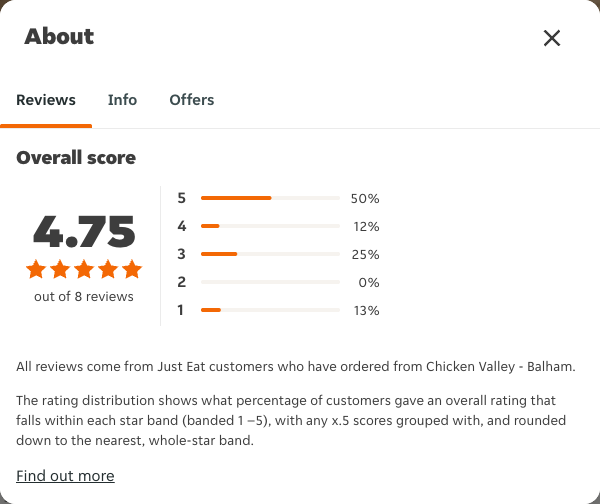Select the Reviews tab
This screenshot has width=600, height=504.
pyautogui.click(x=46, y=100)
